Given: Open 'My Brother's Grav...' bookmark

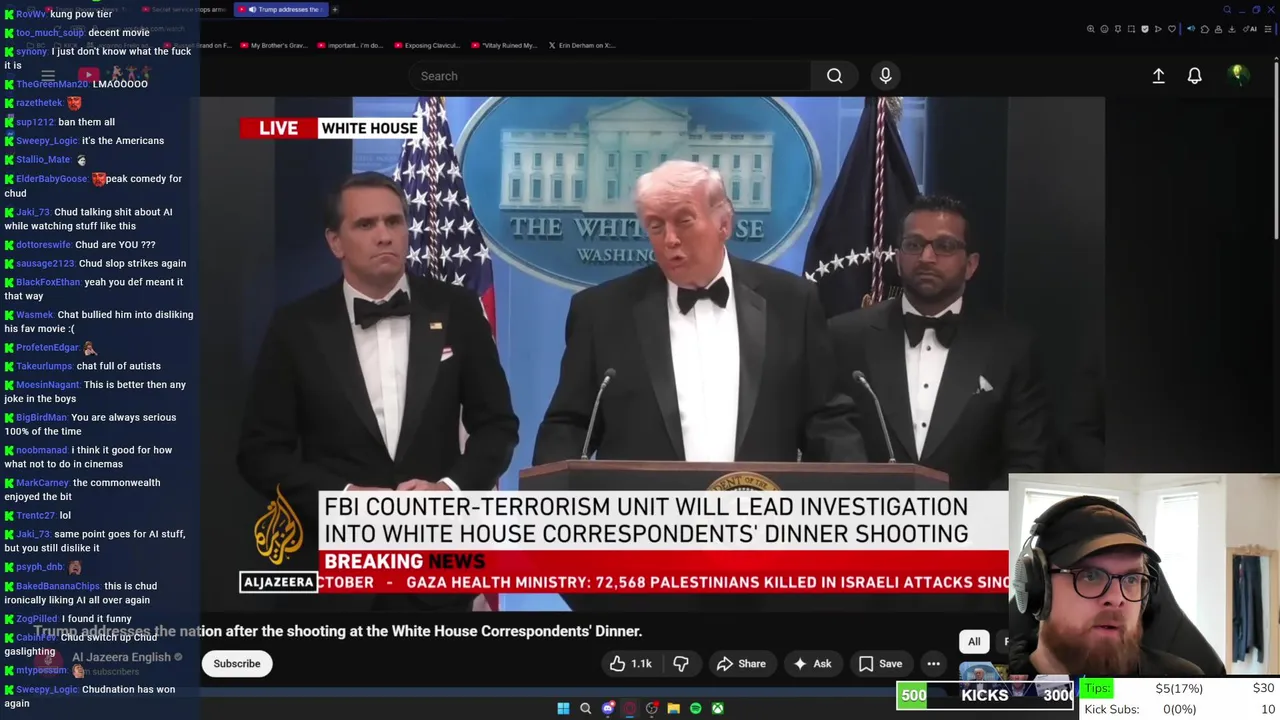Looking at the screenshot, I should point(274,45).
